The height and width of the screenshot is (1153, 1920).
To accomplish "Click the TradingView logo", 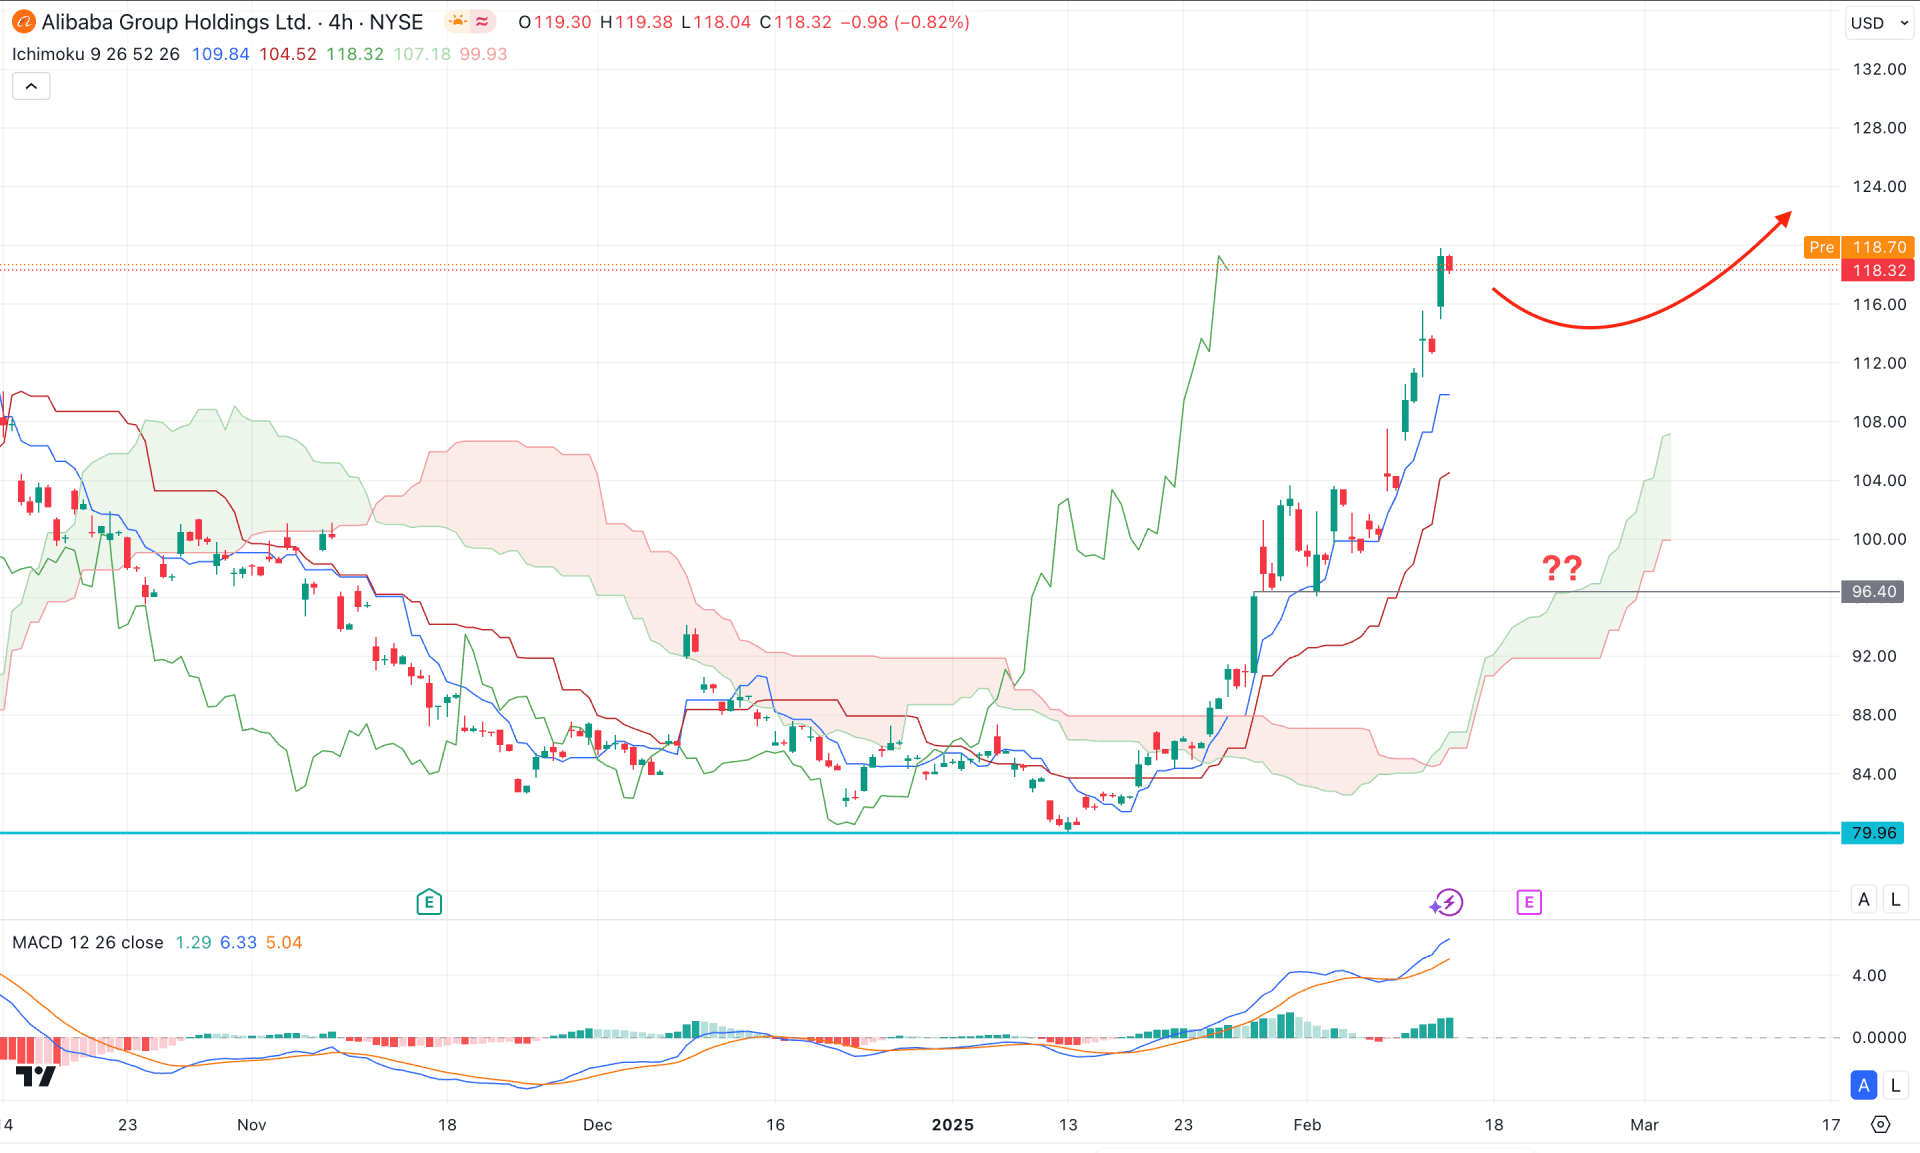I will [36, 1076].
